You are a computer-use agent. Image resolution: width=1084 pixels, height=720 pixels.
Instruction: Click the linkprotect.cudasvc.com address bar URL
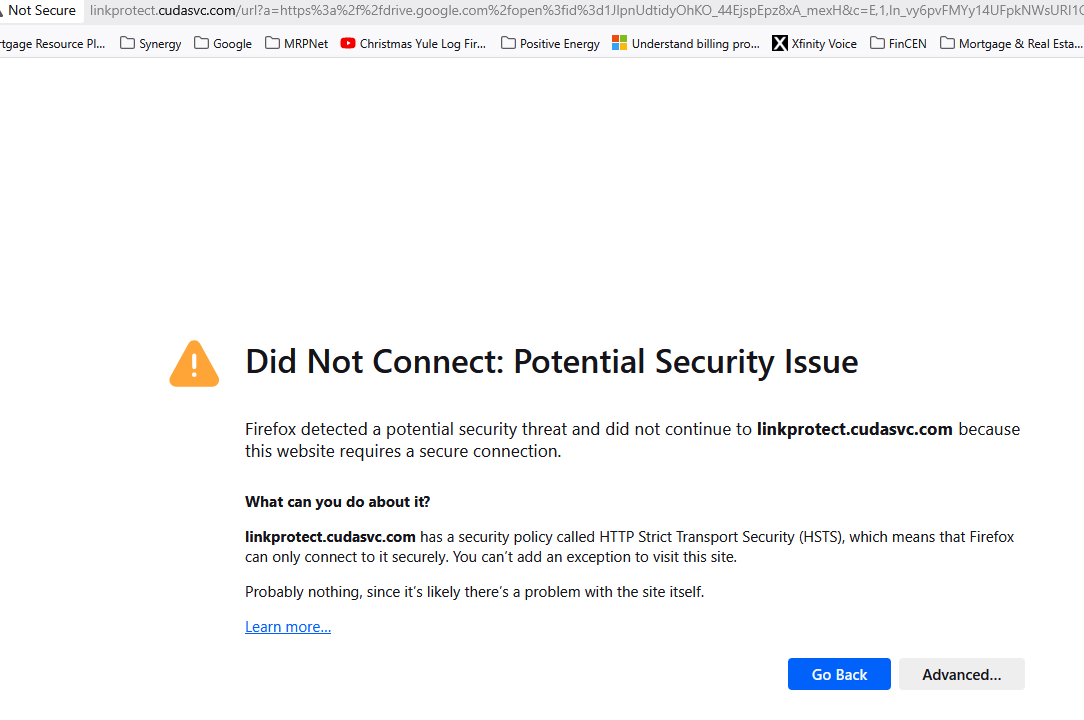pyautogui.click(x=580, y=11)
